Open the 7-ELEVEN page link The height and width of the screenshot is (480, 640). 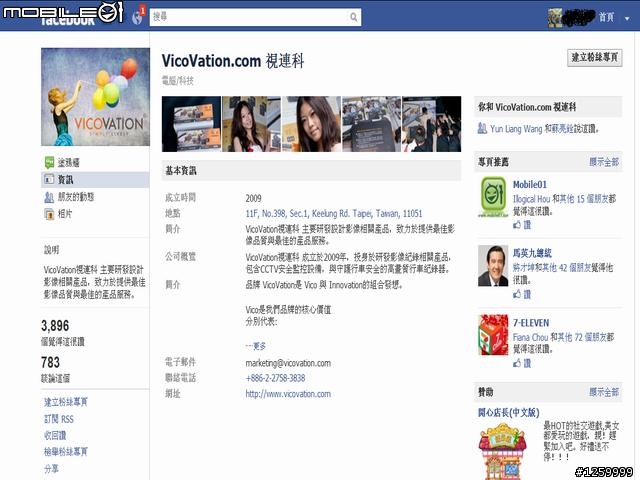click(531, 323)
